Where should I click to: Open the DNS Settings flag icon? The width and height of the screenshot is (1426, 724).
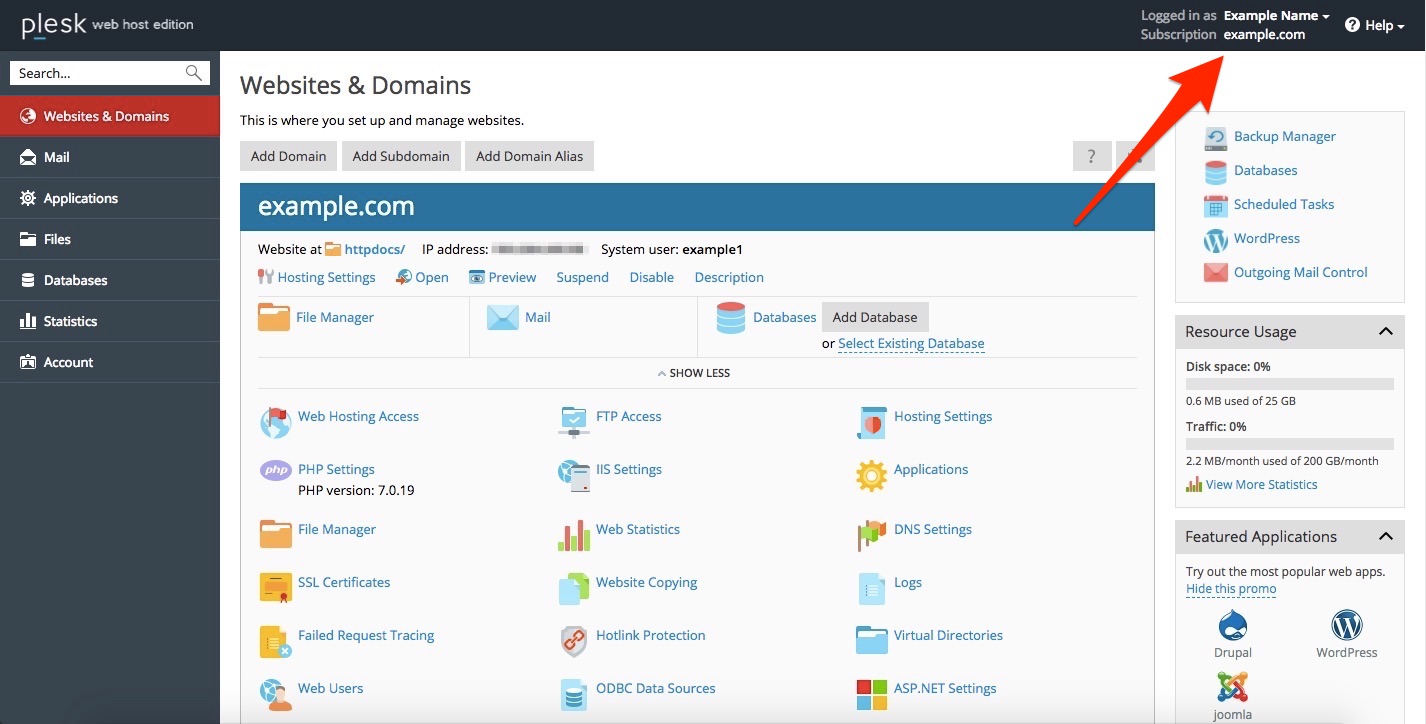tap(871, 535)
